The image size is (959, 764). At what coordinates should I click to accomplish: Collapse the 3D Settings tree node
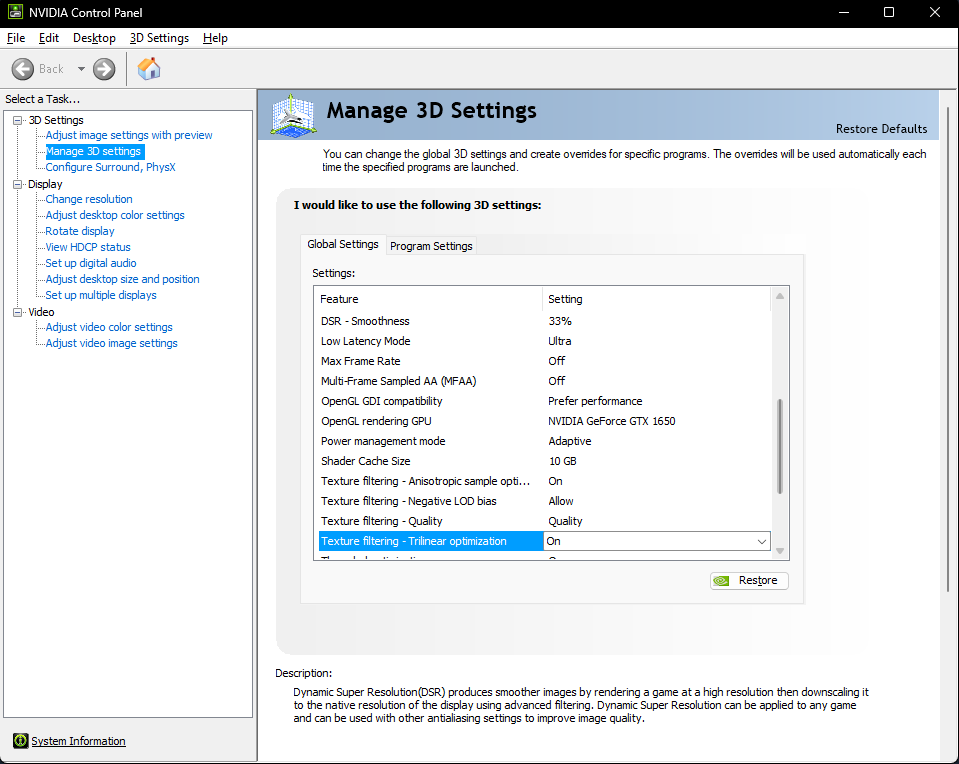tap(18, 121)
